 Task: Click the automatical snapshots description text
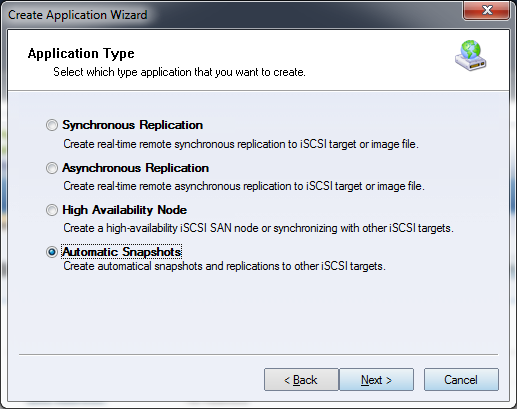[224, 266]
